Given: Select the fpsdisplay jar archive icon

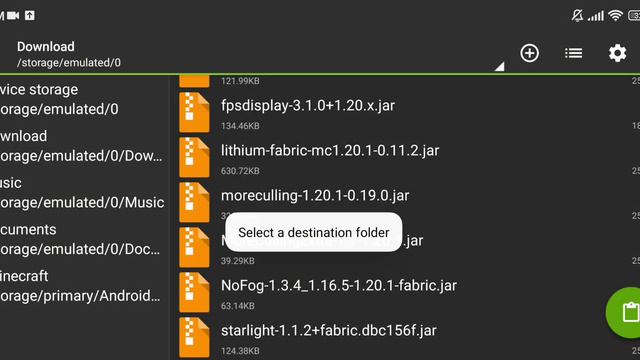Looking at the screenshot, I should coord(194,113).
